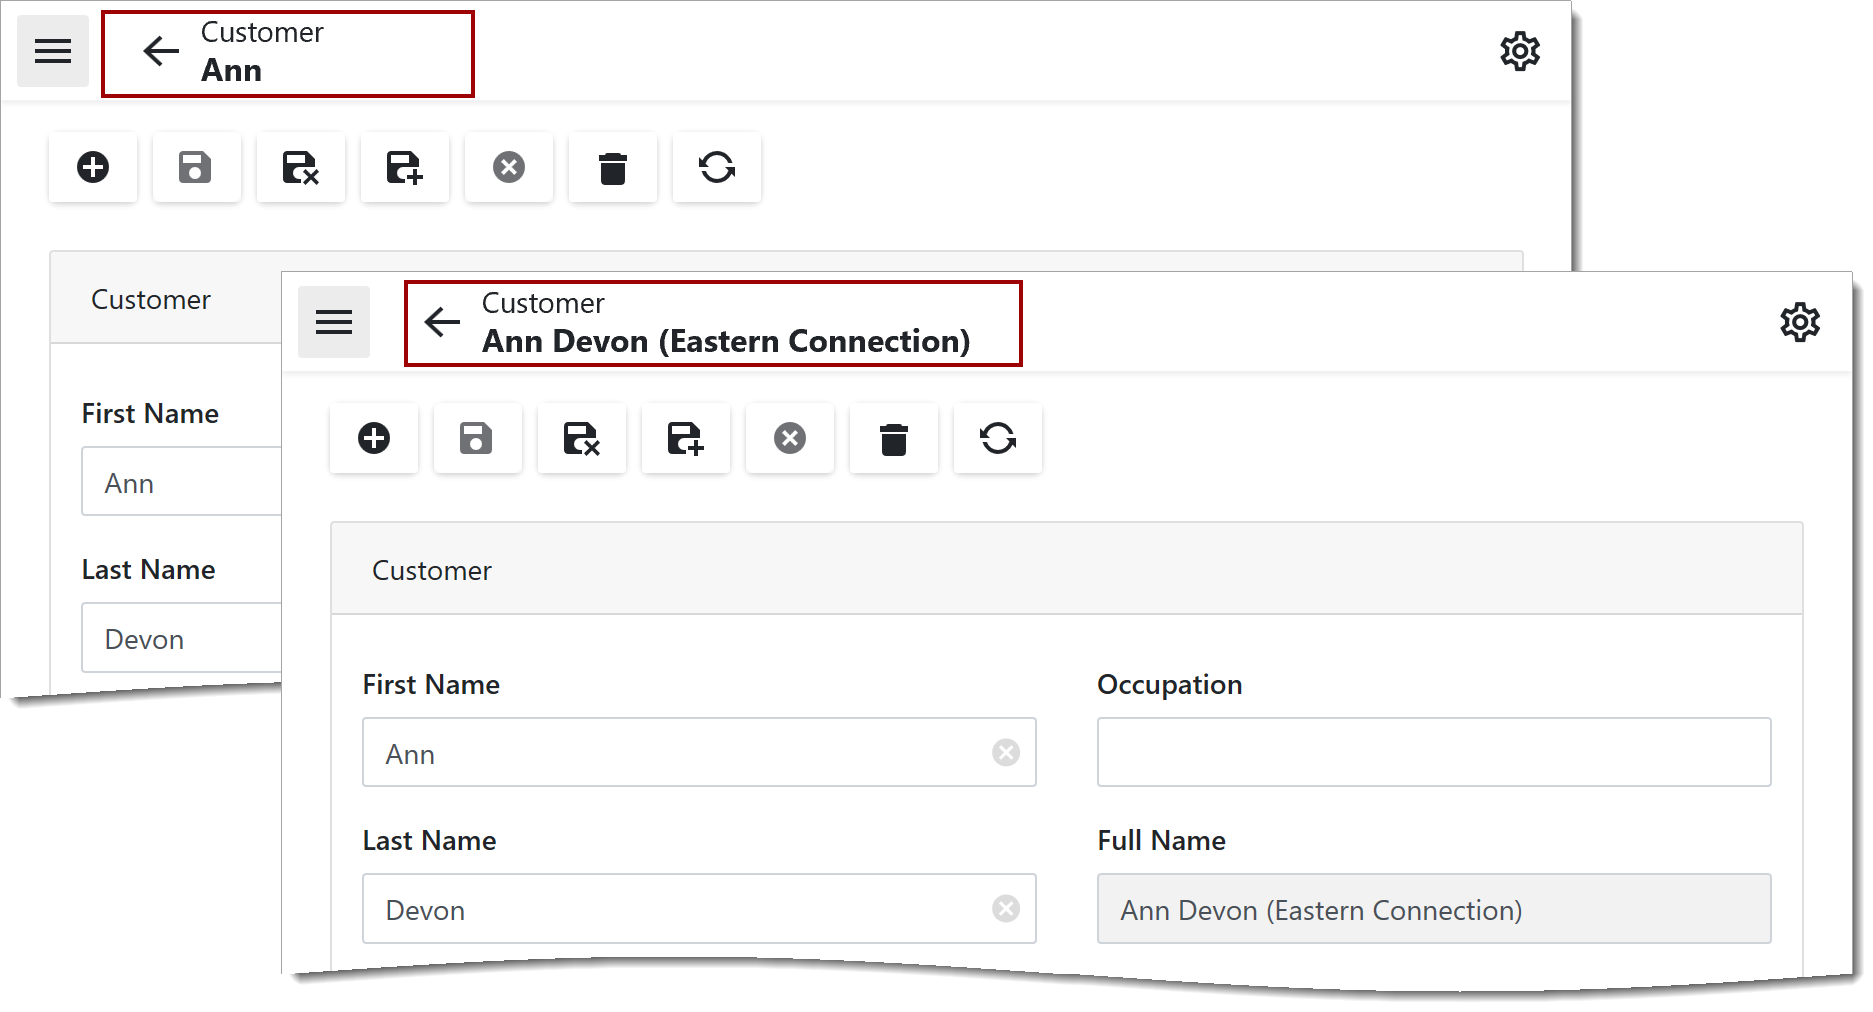Open the settings gear in the back window

1519,51
